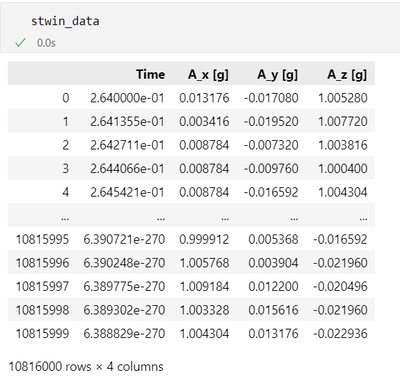Click A_z value -0.022936
Viewport: 400px width, 391px height.
point(340,334)
